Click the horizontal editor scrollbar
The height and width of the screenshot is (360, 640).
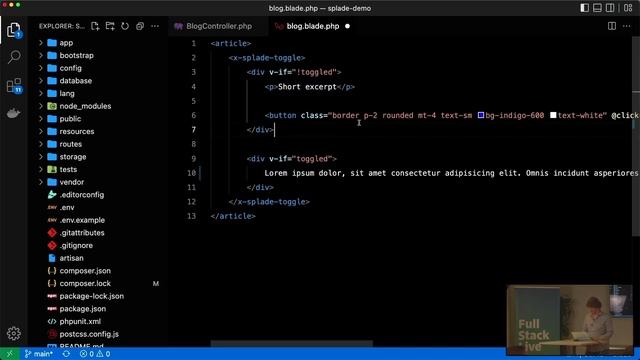coord(291,344)
